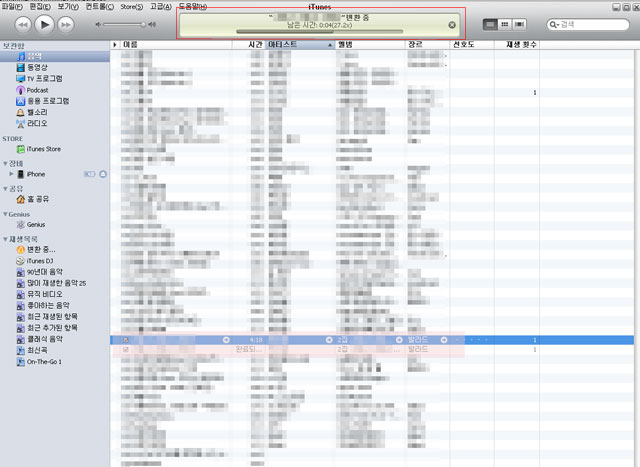Open the 클래식 음악 playlist
Screen dimensions: 640x467
click(x=40, y=339)
